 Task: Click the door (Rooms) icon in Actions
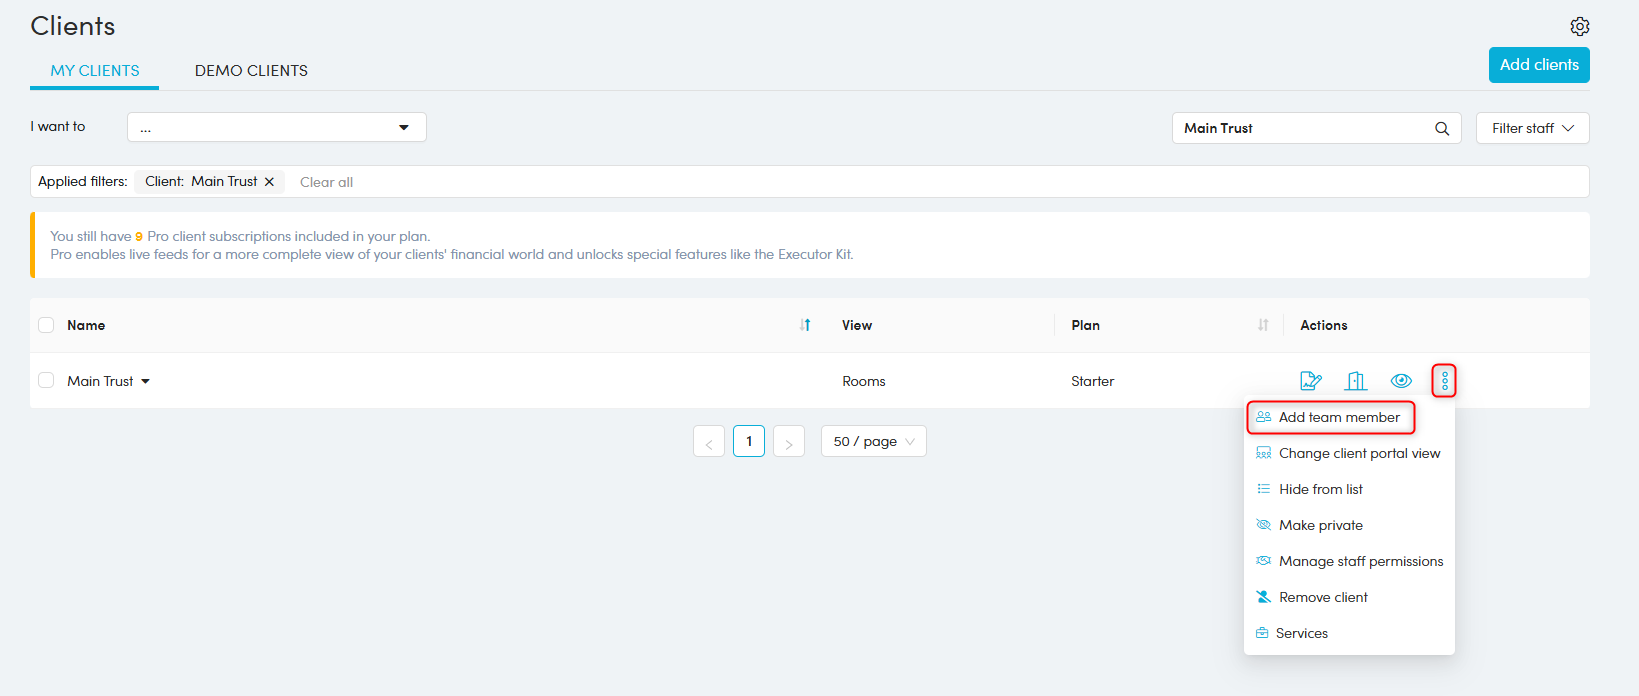click(1356, 381)
